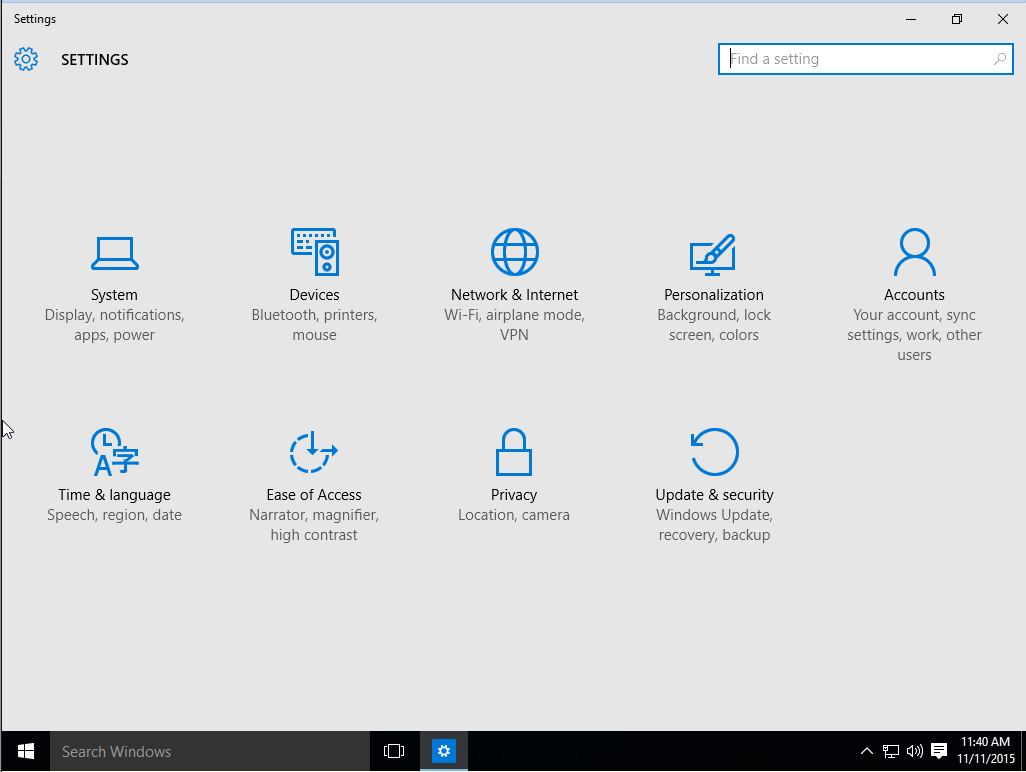1026x772 pixels.
Task: Open the Action Center notification icon
Action: coord(939,751)
